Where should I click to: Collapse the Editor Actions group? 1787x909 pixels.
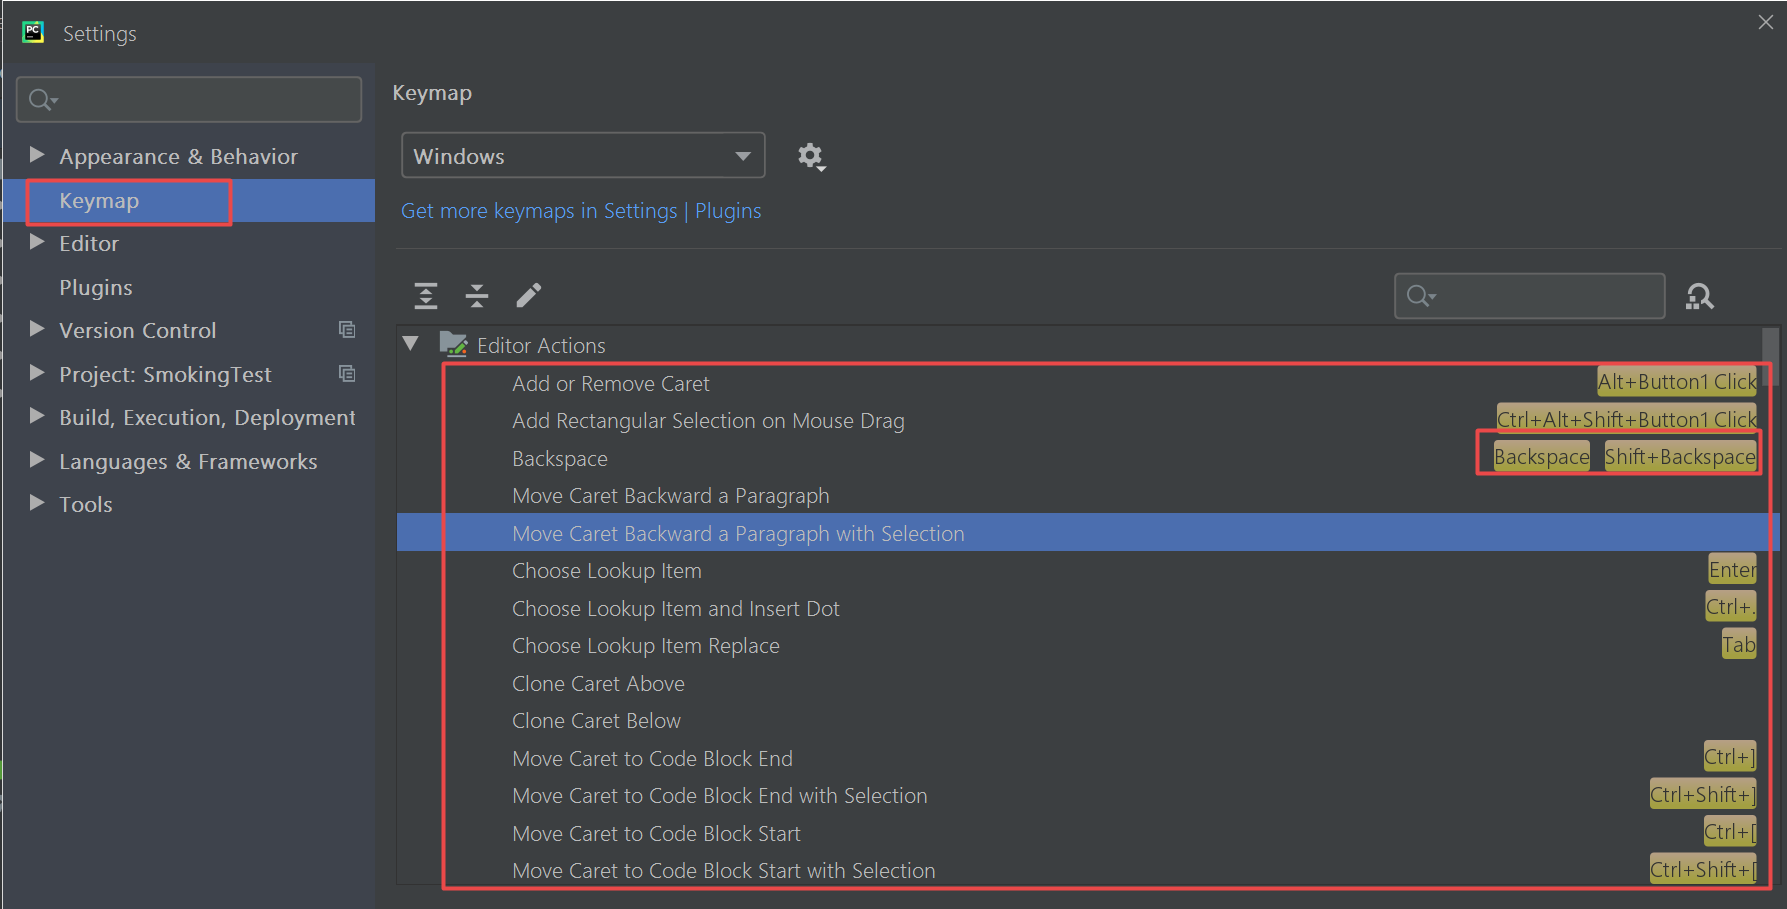[x=410, y=344]
